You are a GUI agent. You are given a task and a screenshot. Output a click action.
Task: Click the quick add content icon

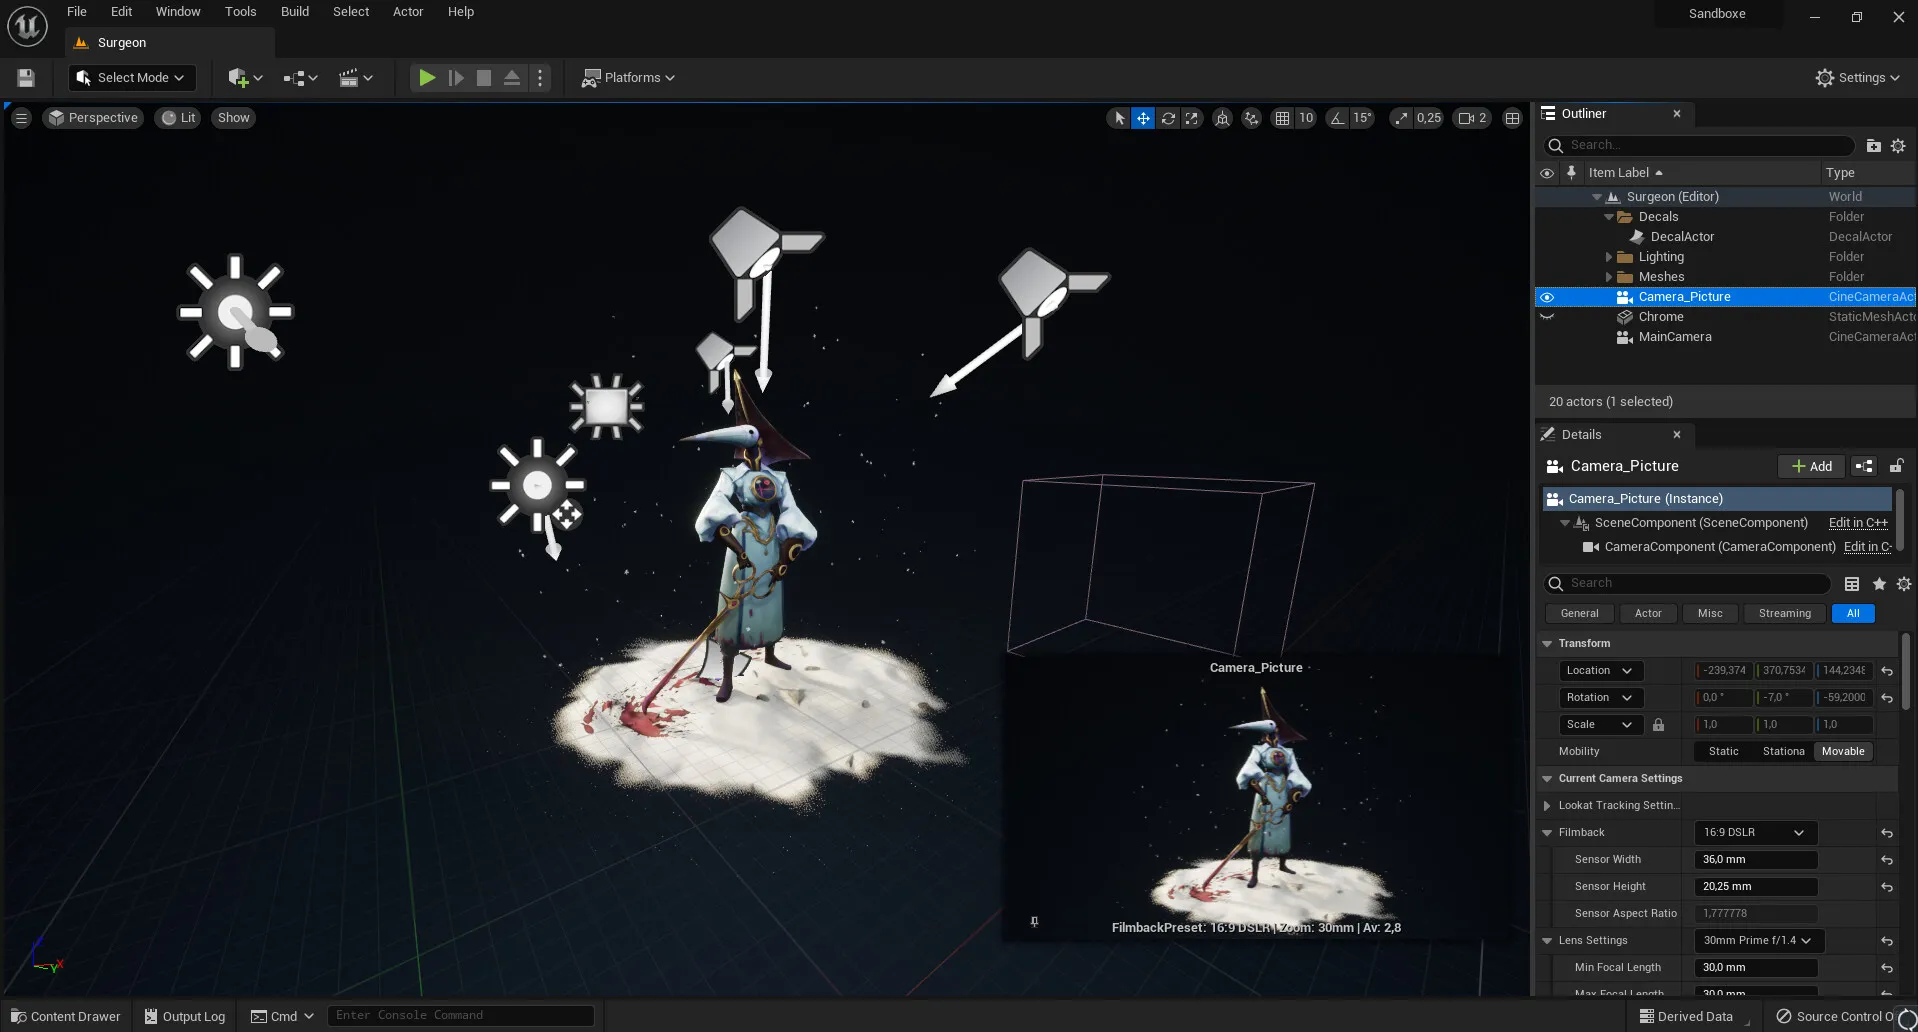244,78
